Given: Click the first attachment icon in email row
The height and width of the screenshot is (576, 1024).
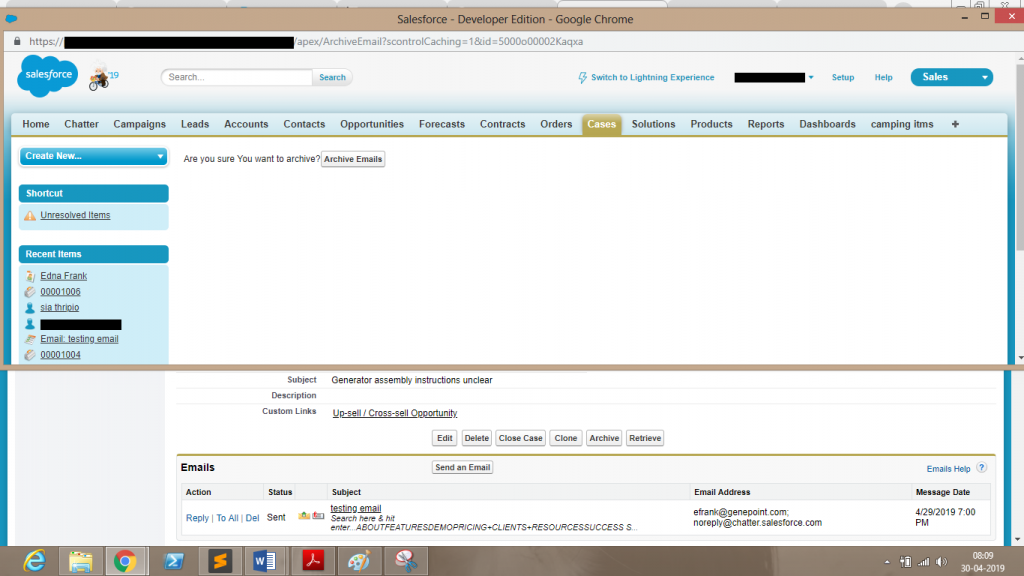Looking at the screenshot, I should 304,516.
